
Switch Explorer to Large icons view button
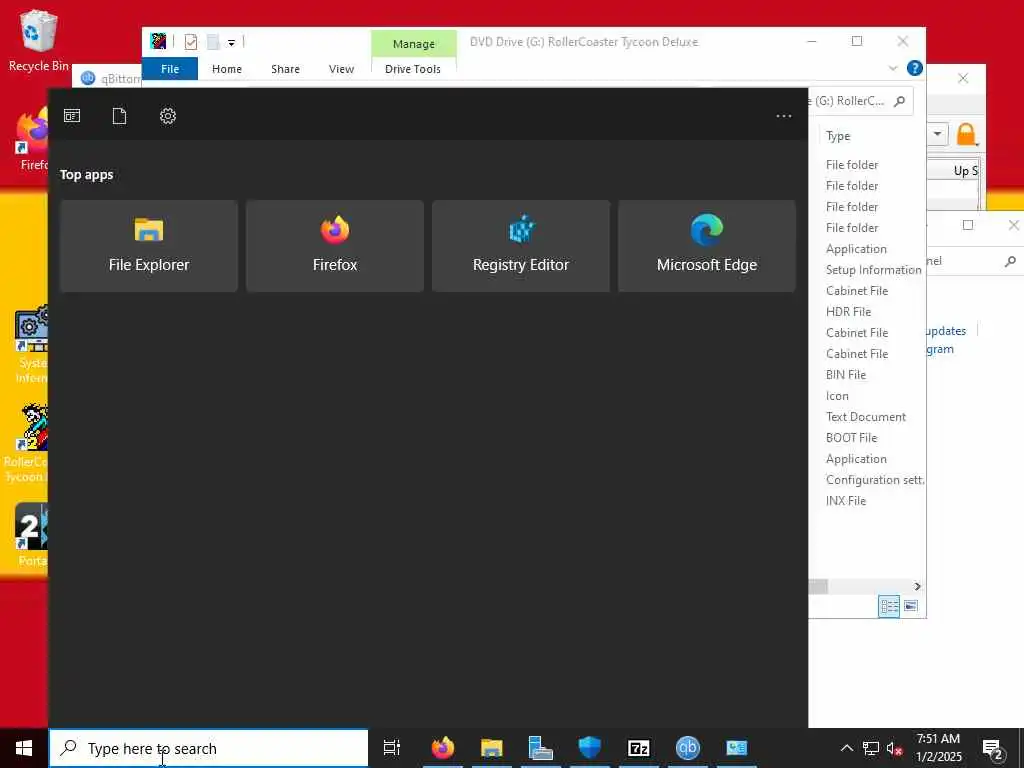pos(910,607)
